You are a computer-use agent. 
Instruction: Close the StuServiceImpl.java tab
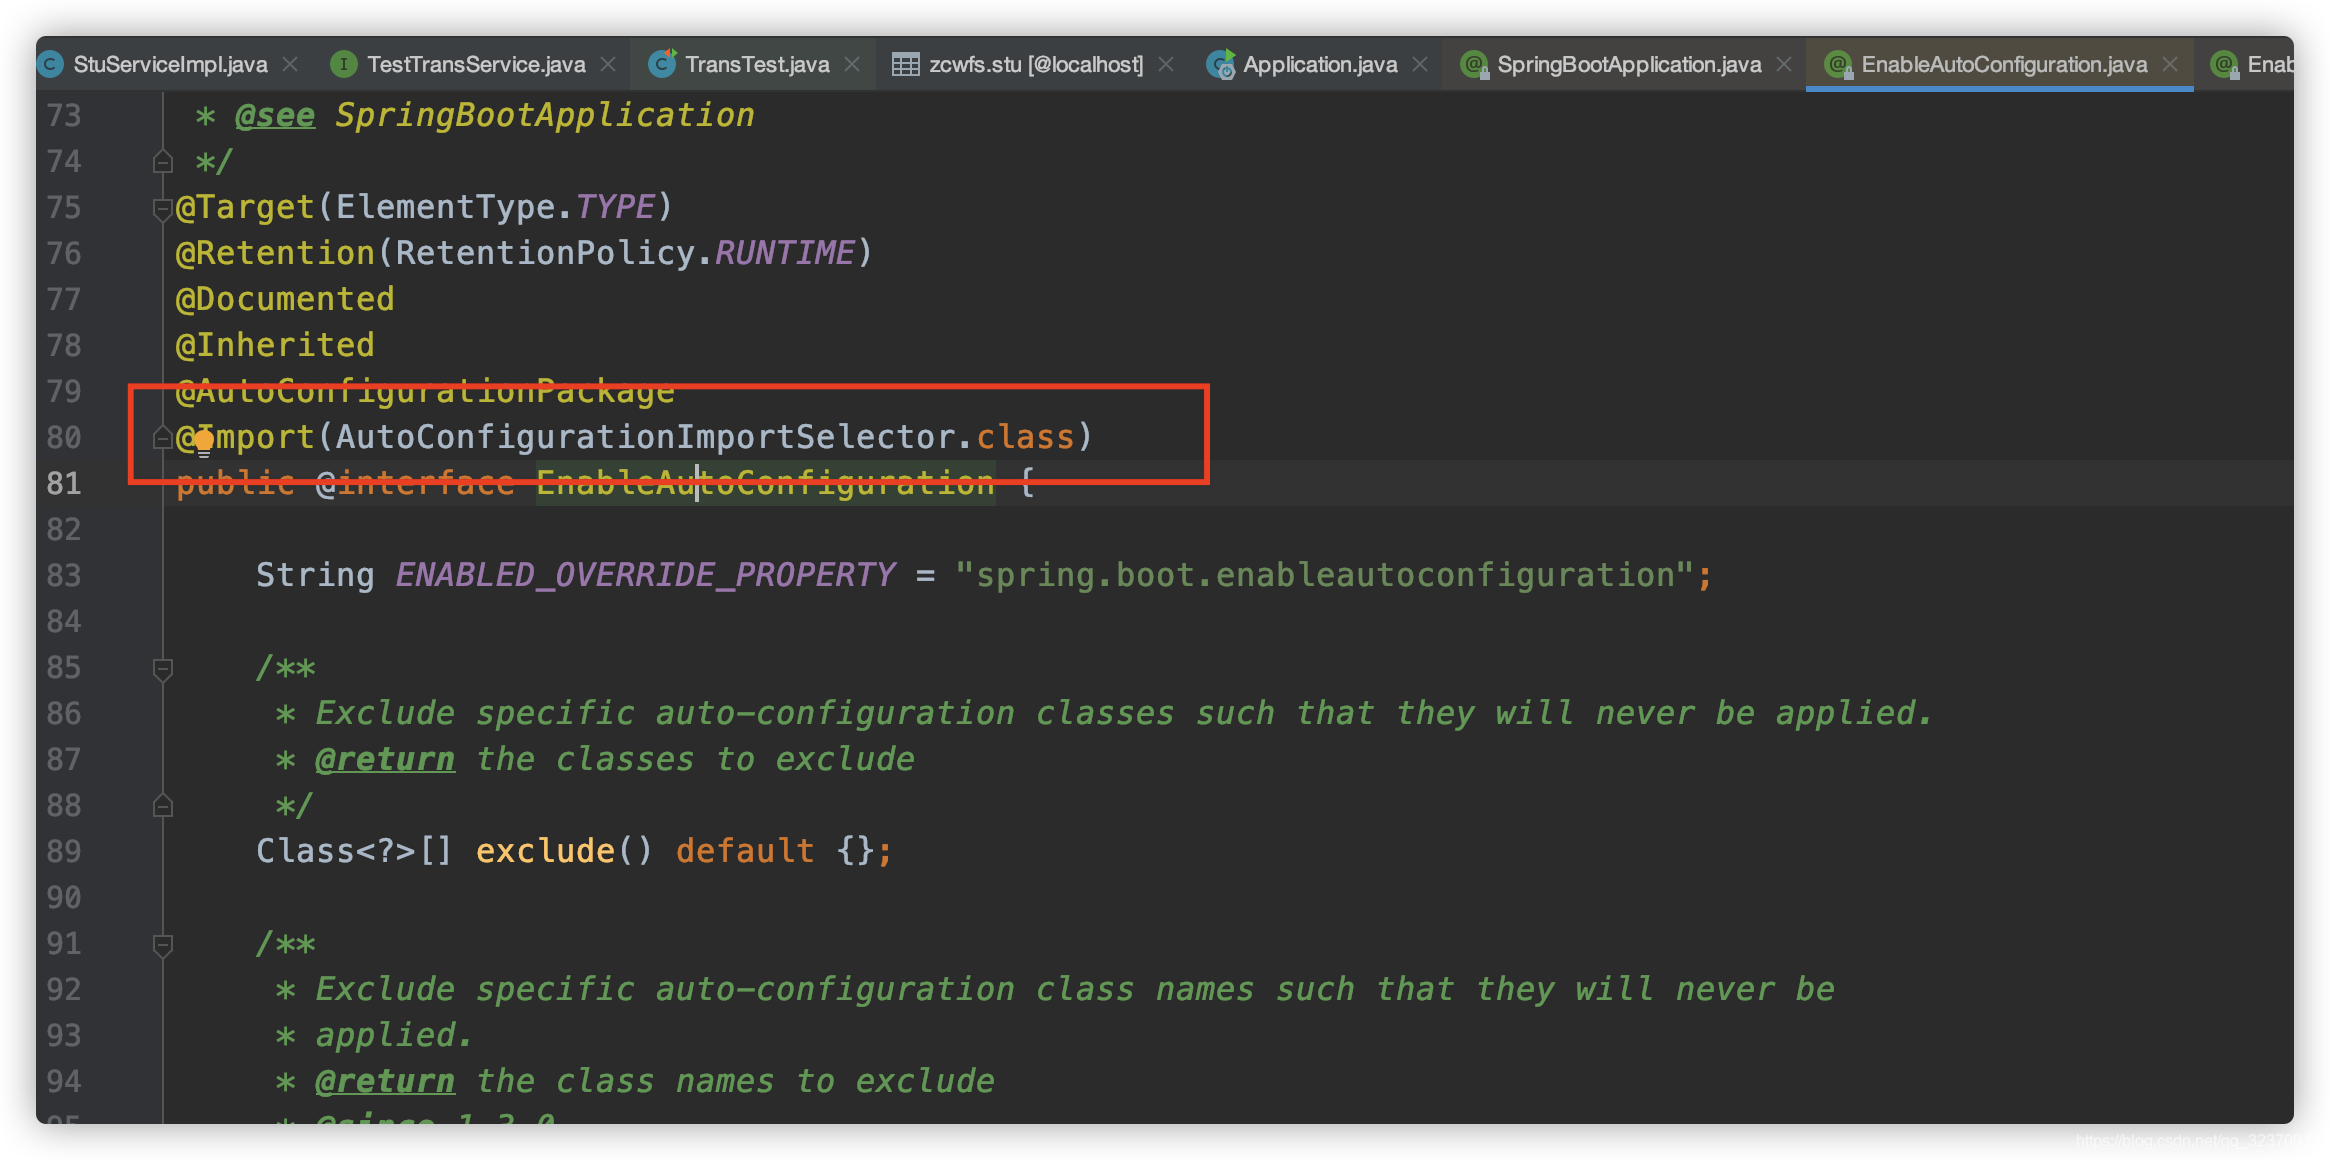click(x=290, y=65)
